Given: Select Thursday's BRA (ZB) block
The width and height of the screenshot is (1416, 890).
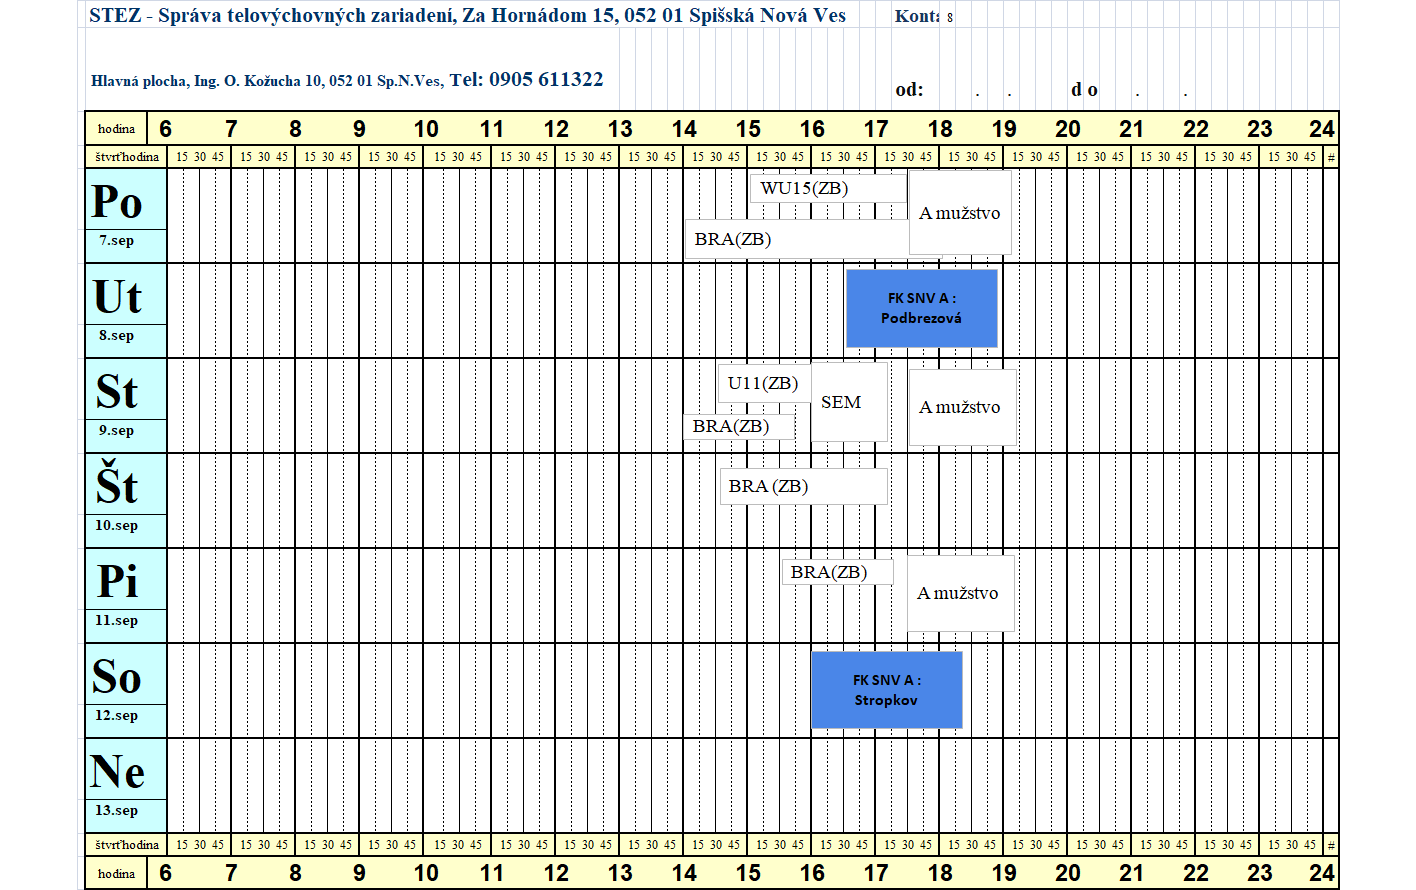Looking at the screenshot, I should point(803,486).
